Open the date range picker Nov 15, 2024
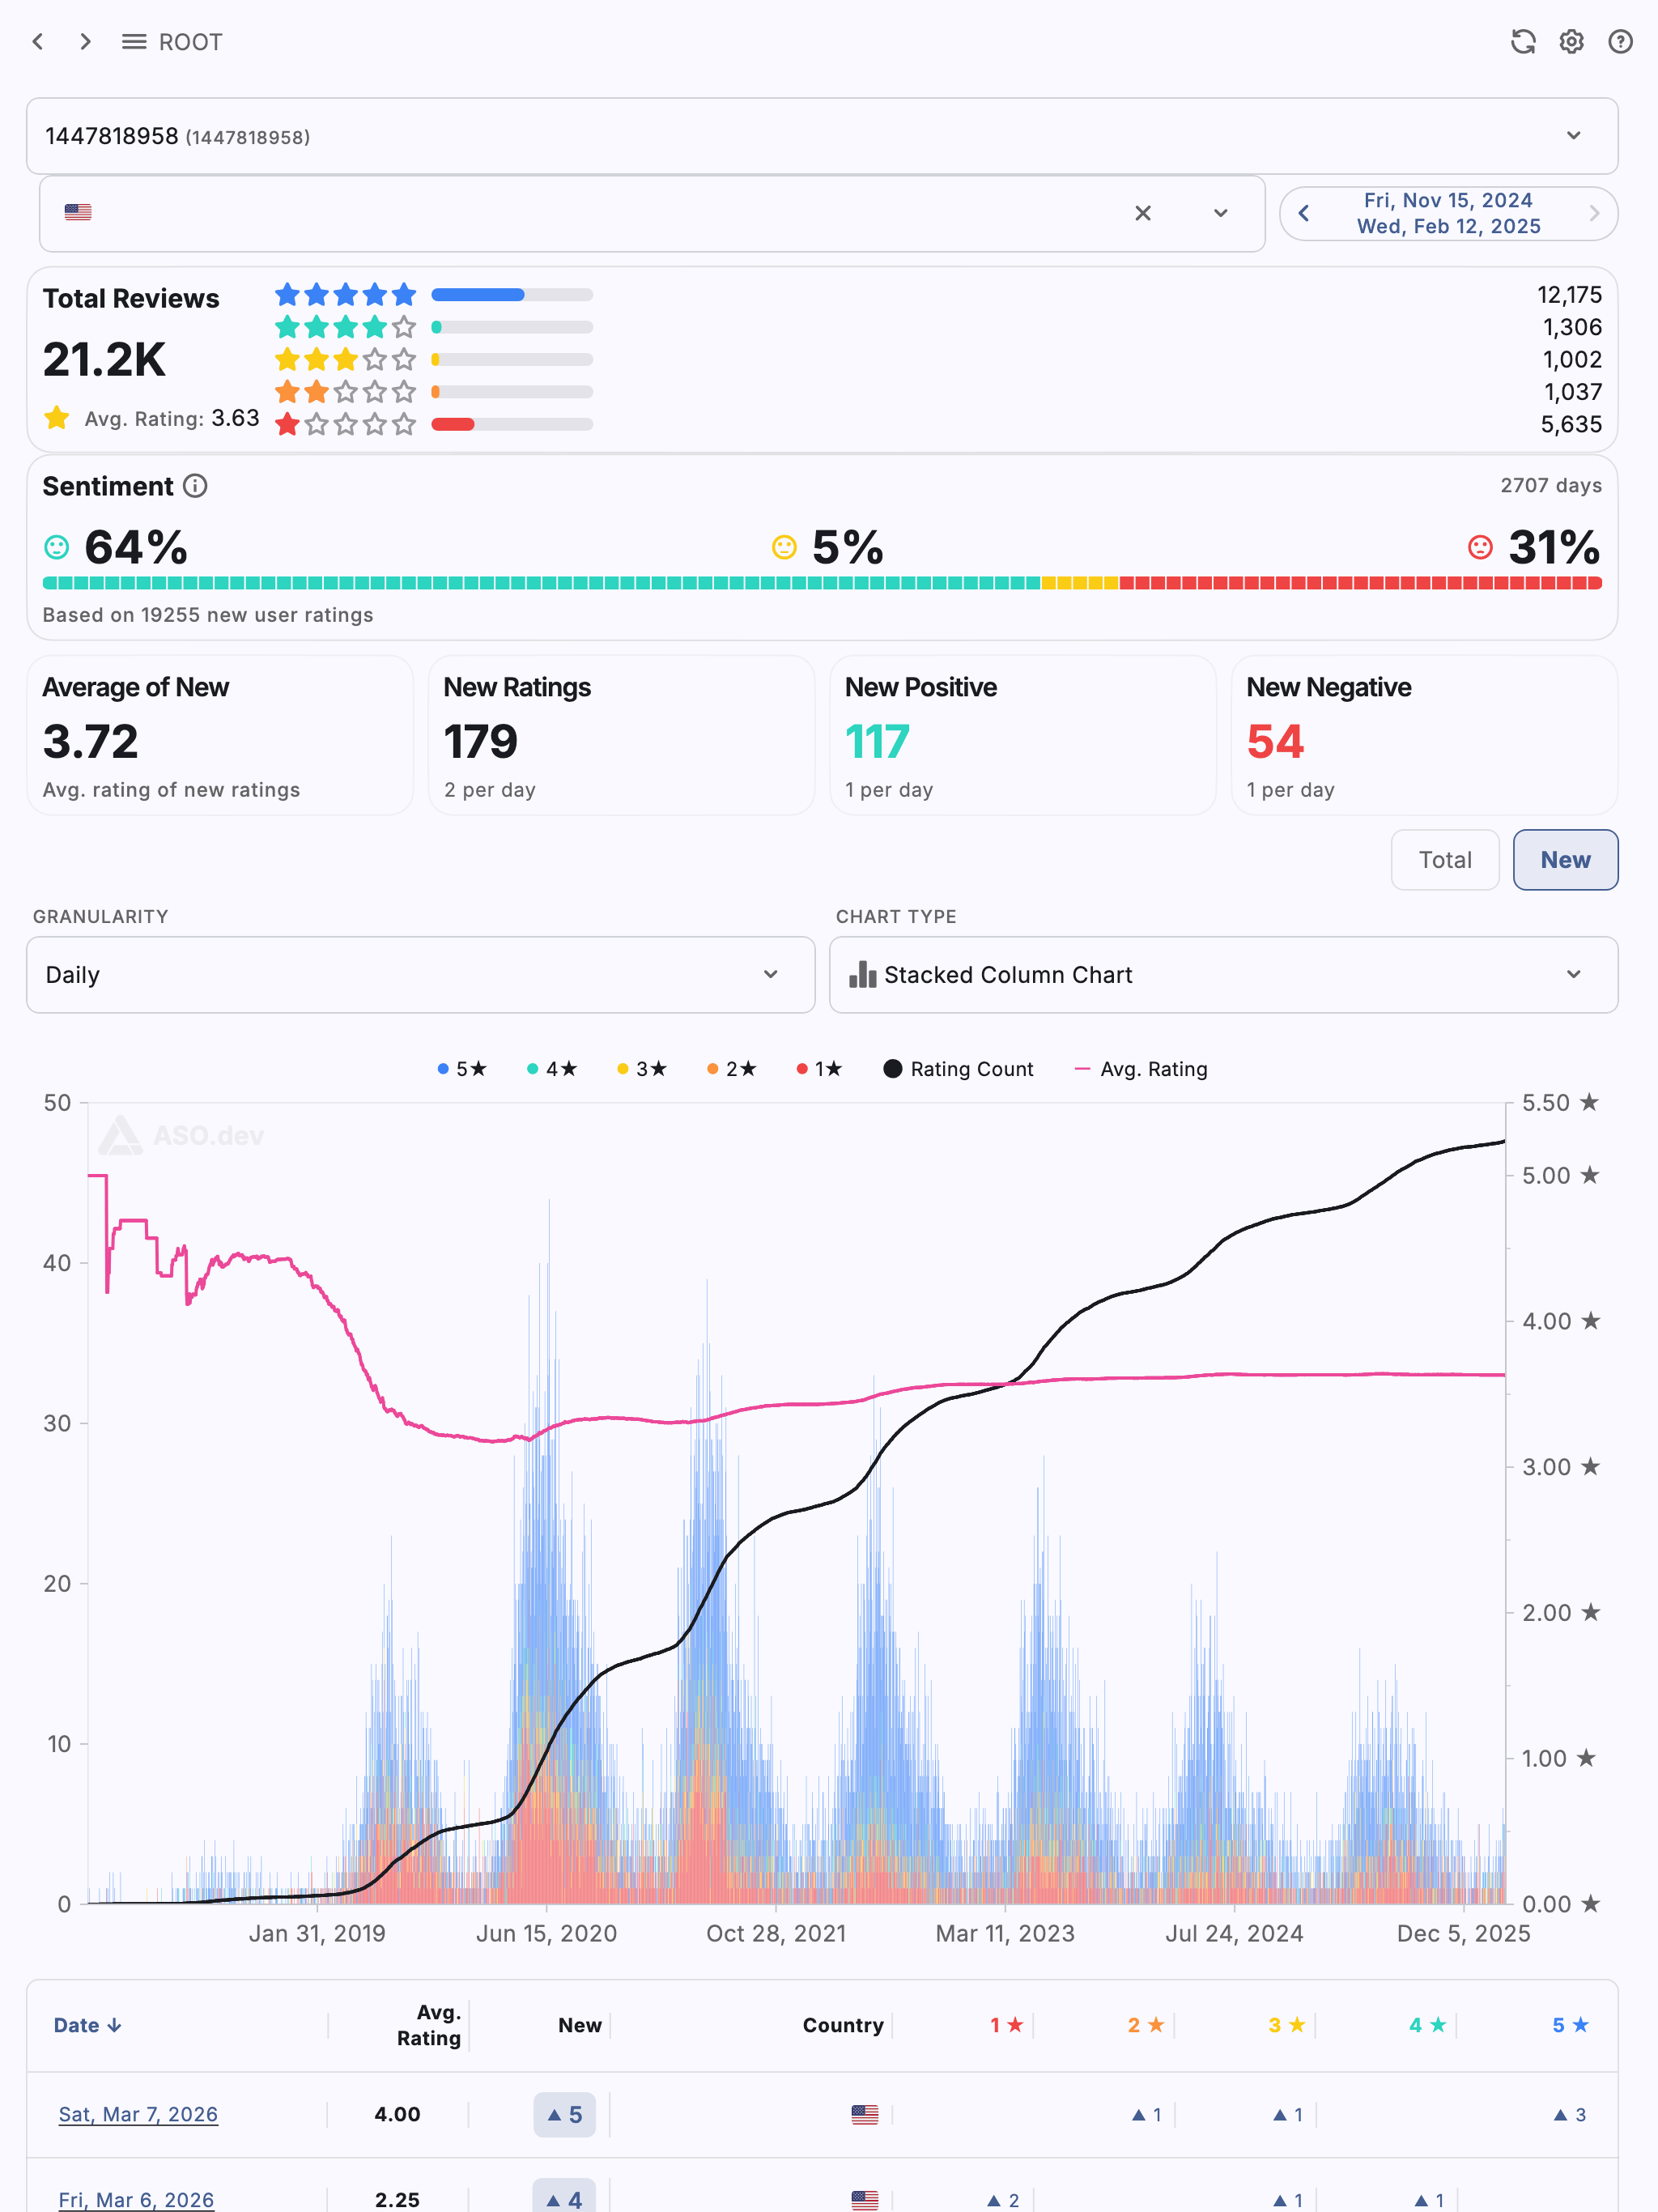Screen dimensions: 1658x2212 (x=1448, y=213)
